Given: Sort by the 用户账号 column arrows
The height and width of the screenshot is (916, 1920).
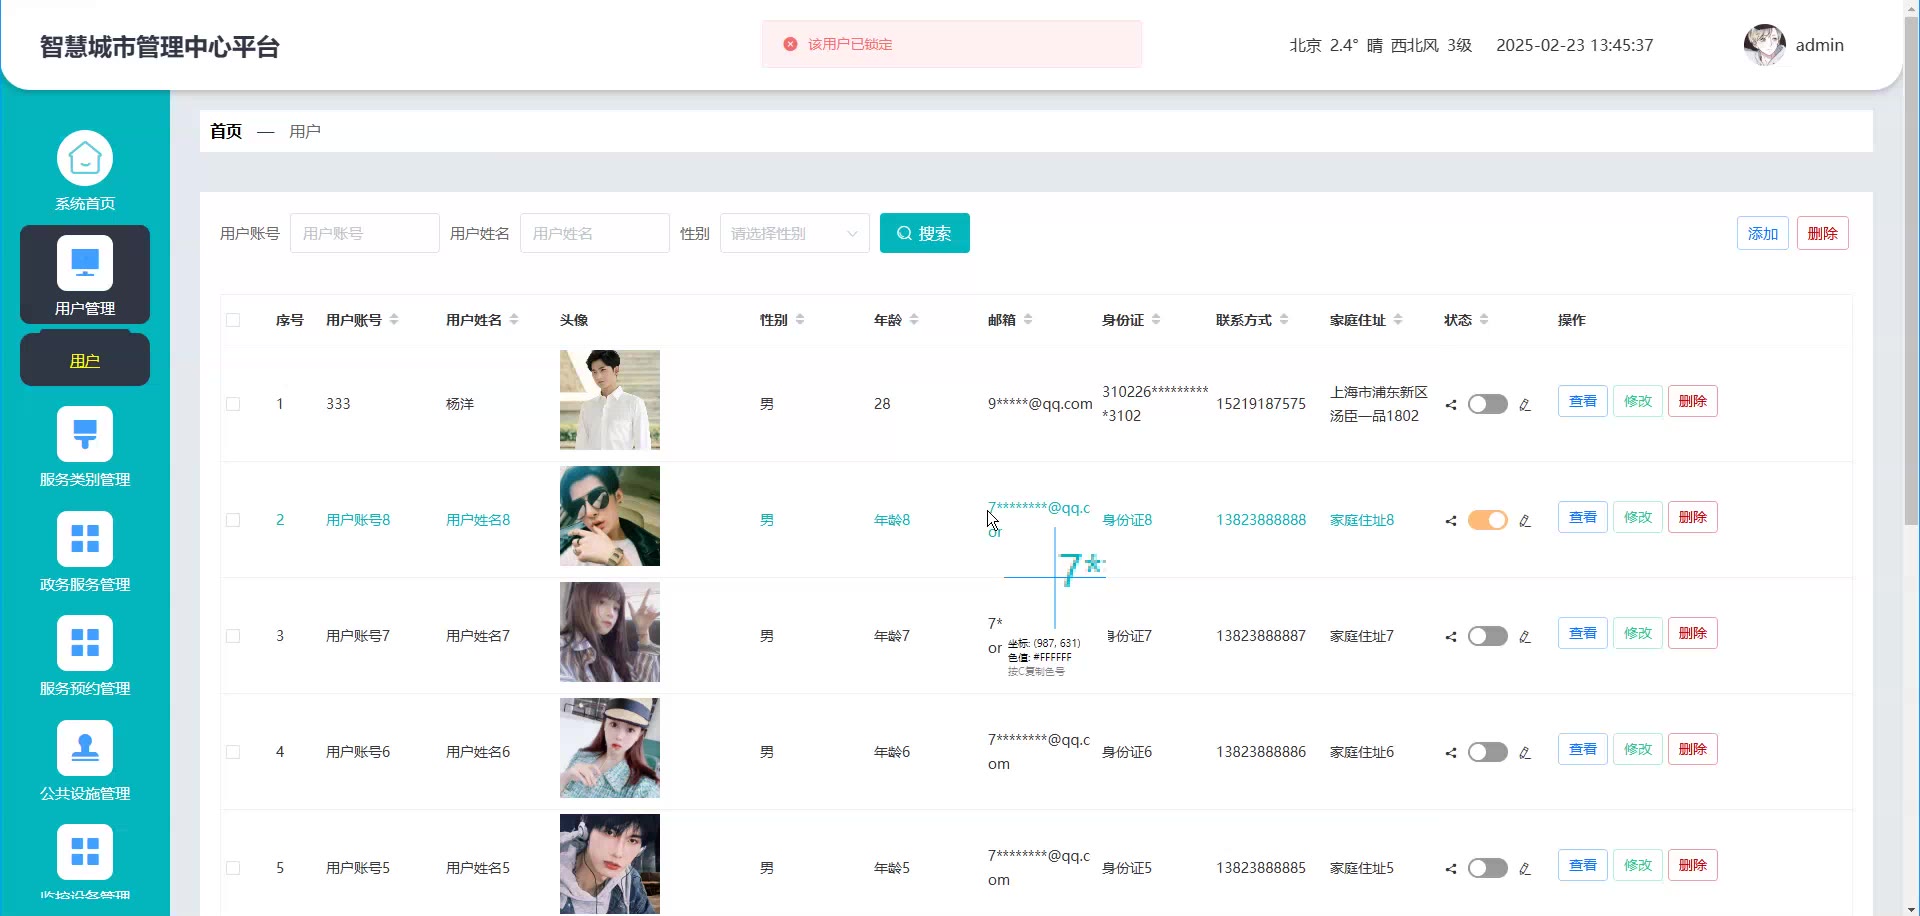Looking at the screenshot, I should click(x=394, y=320).
